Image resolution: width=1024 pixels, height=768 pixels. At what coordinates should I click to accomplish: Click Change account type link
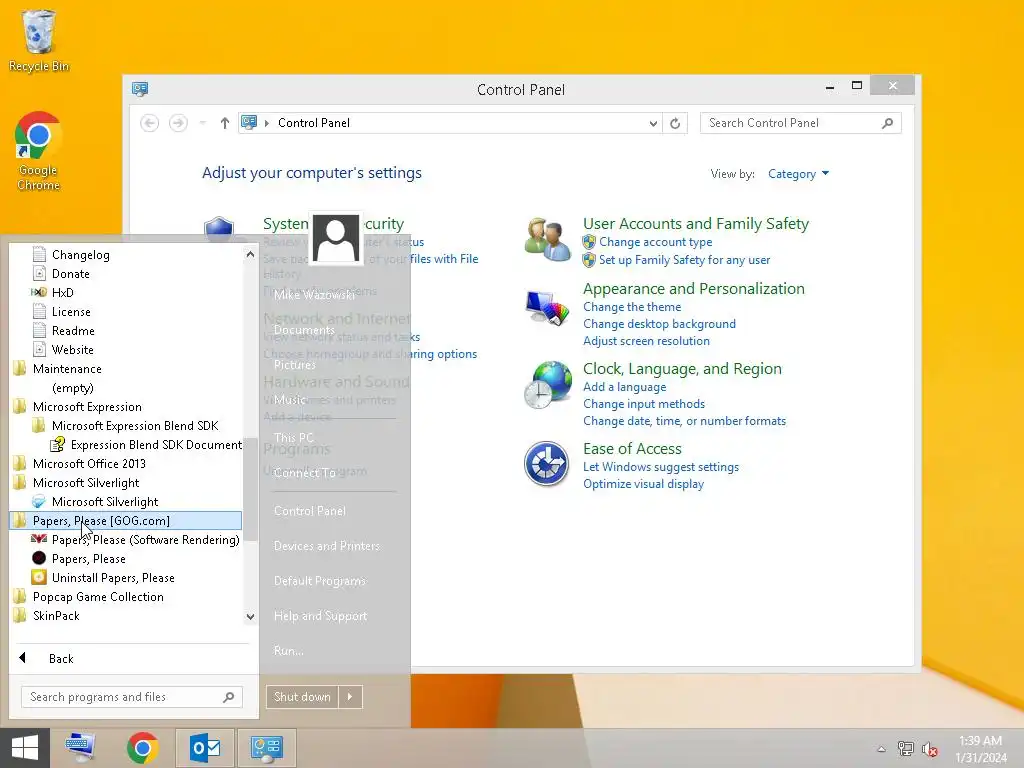656,242
